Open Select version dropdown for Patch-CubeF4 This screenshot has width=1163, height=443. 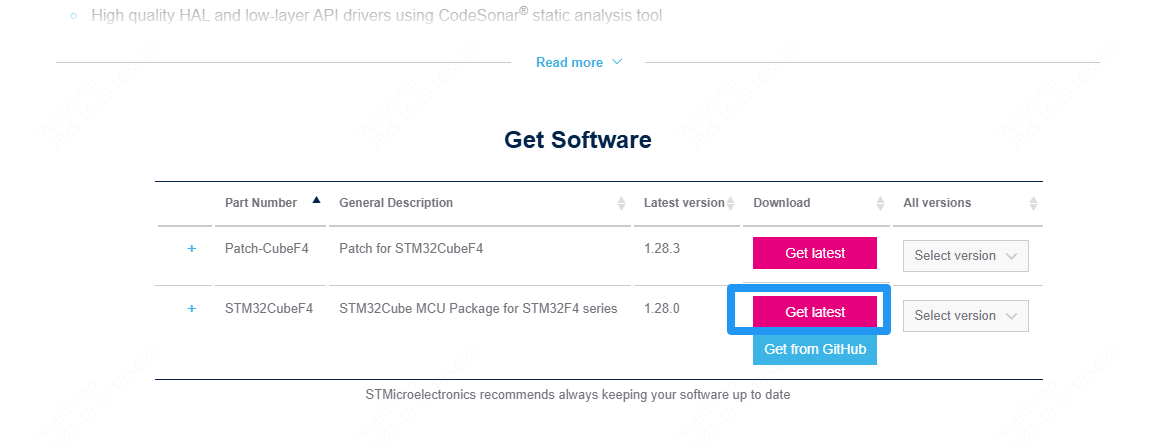[965, 256]
